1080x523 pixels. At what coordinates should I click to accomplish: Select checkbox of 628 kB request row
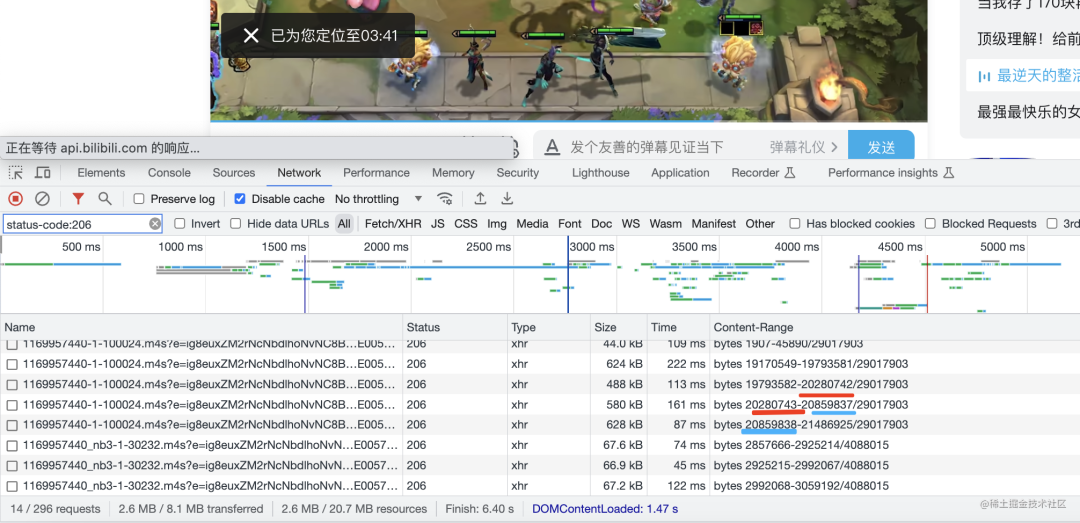point(12,424)
